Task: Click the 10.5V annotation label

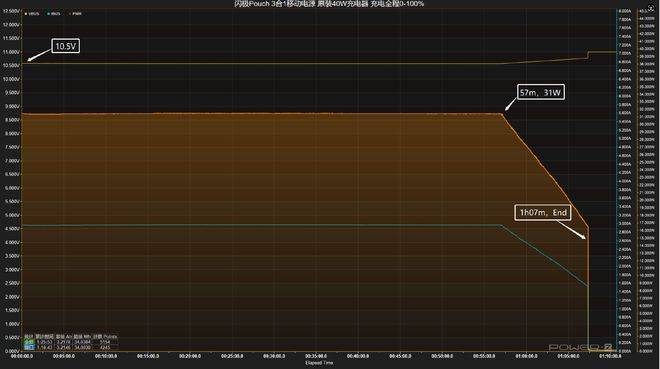Action: point(66,46)
